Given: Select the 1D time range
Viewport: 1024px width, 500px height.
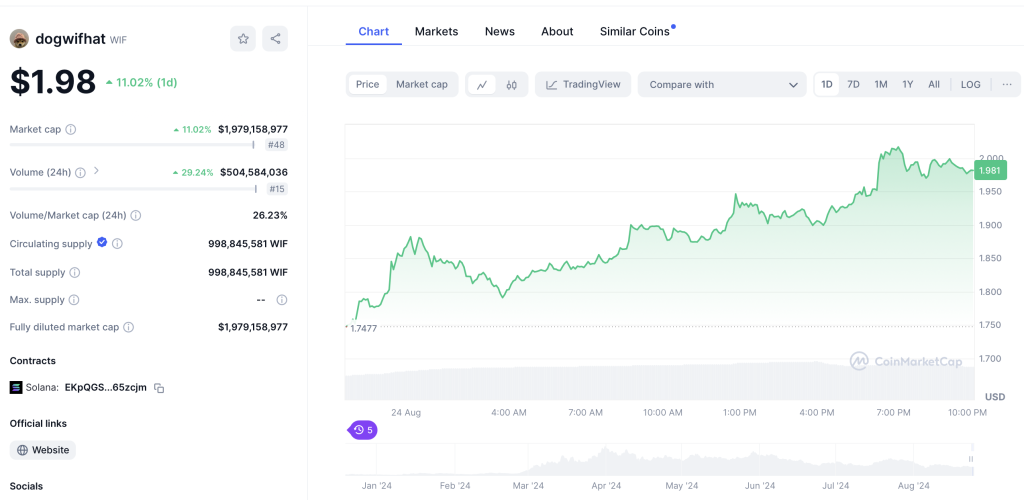Looking at the screenshot, I should click(x=827, y=84).
